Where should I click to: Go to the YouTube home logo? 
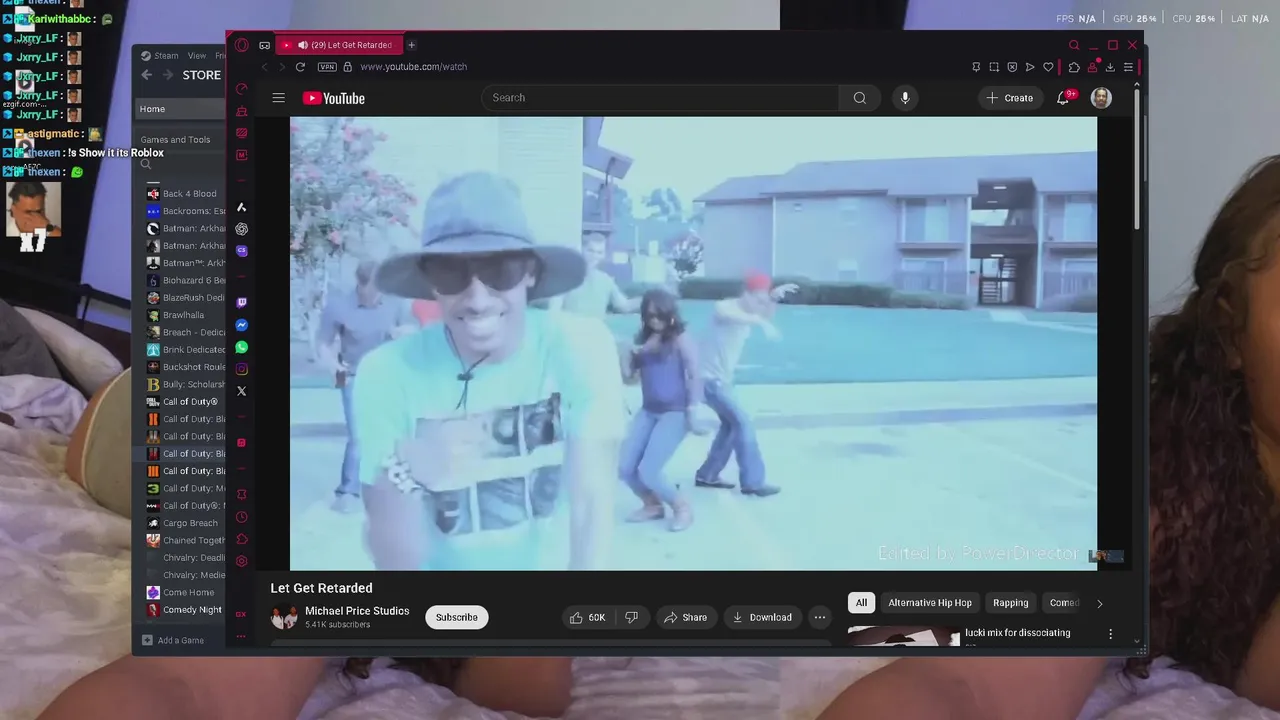click(334, 98)
